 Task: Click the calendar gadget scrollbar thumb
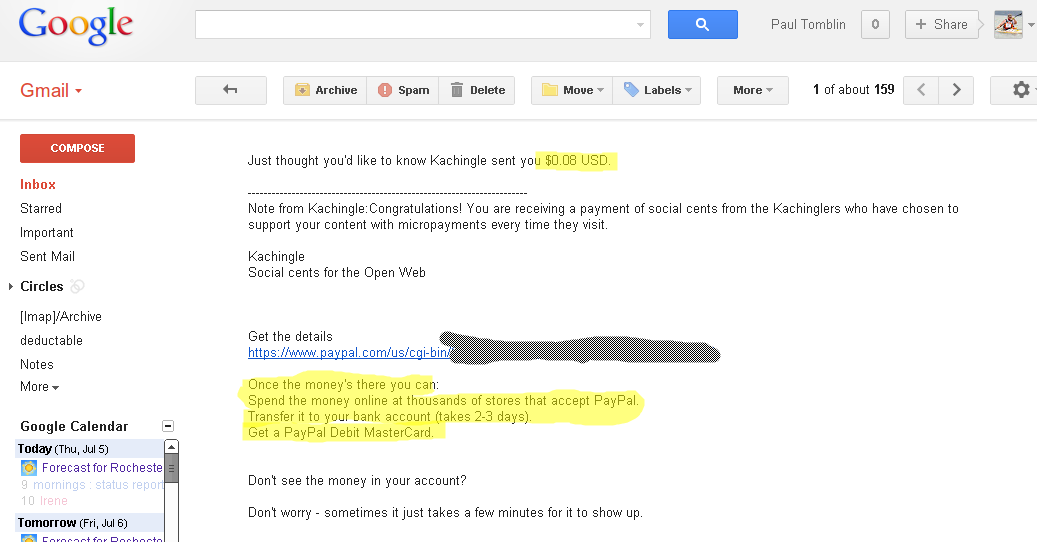(171, 469)
